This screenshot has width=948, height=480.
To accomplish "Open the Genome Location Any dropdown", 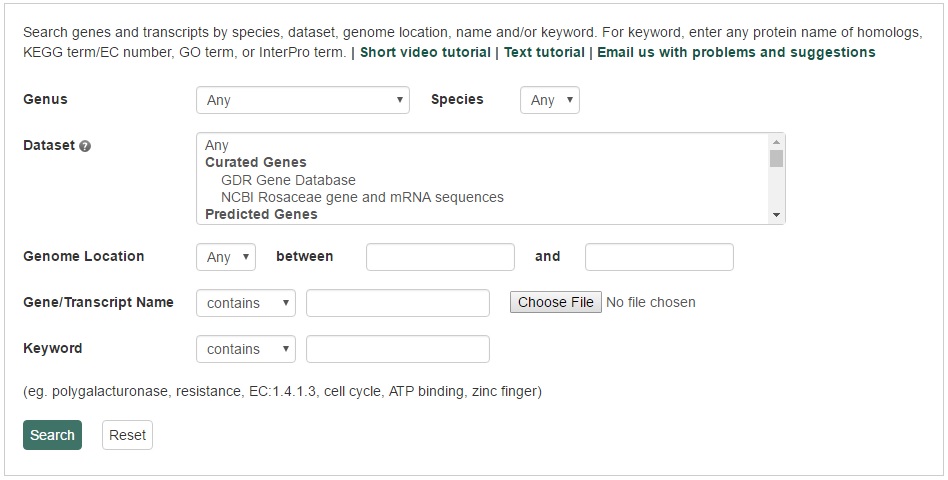I will [x=226, y=257].
